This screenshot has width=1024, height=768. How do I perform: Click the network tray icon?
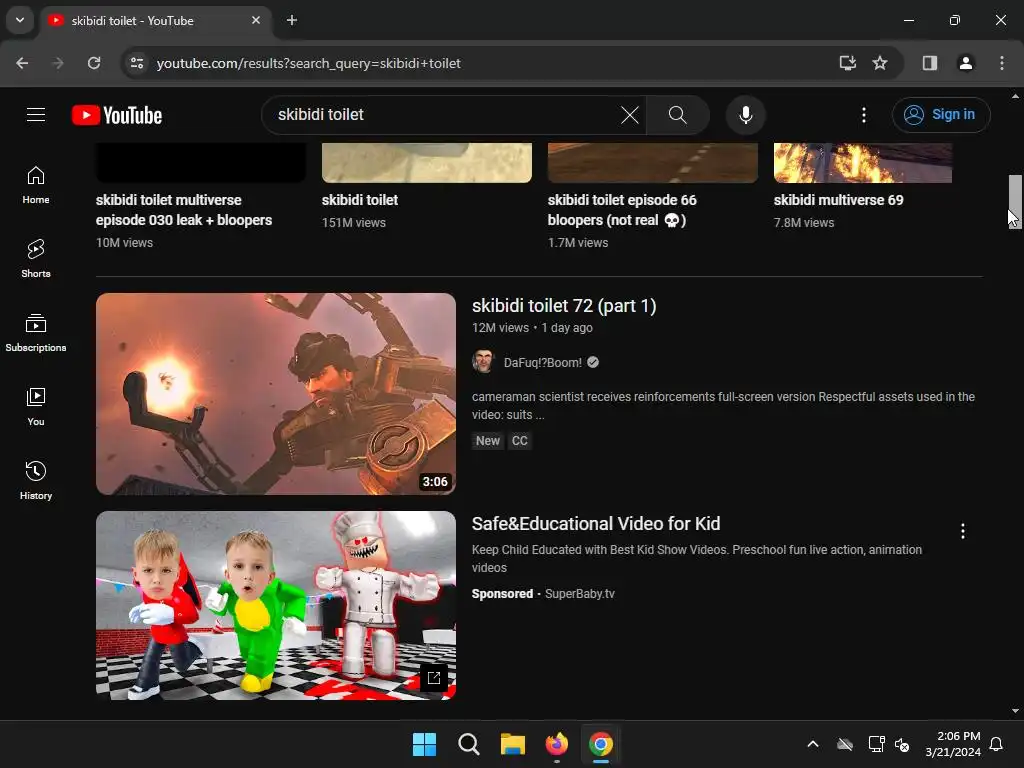coord(876,744)
